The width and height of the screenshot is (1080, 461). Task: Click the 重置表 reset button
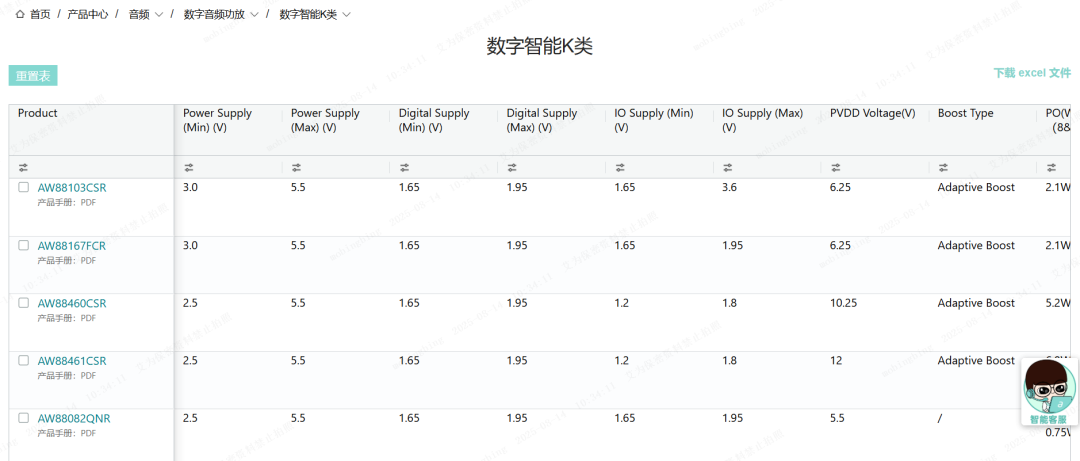point(33,76)
